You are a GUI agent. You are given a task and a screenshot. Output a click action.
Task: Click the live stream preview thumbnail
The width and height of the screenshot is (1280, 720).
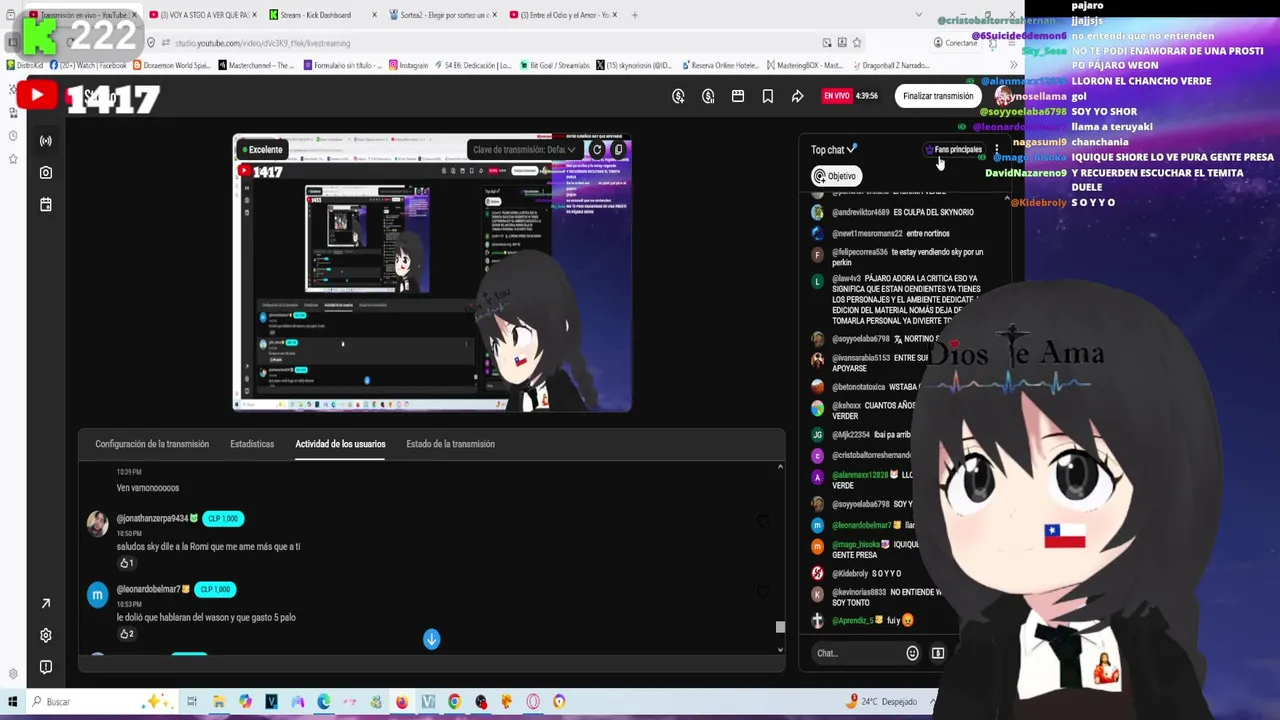(x=432, y=273)
